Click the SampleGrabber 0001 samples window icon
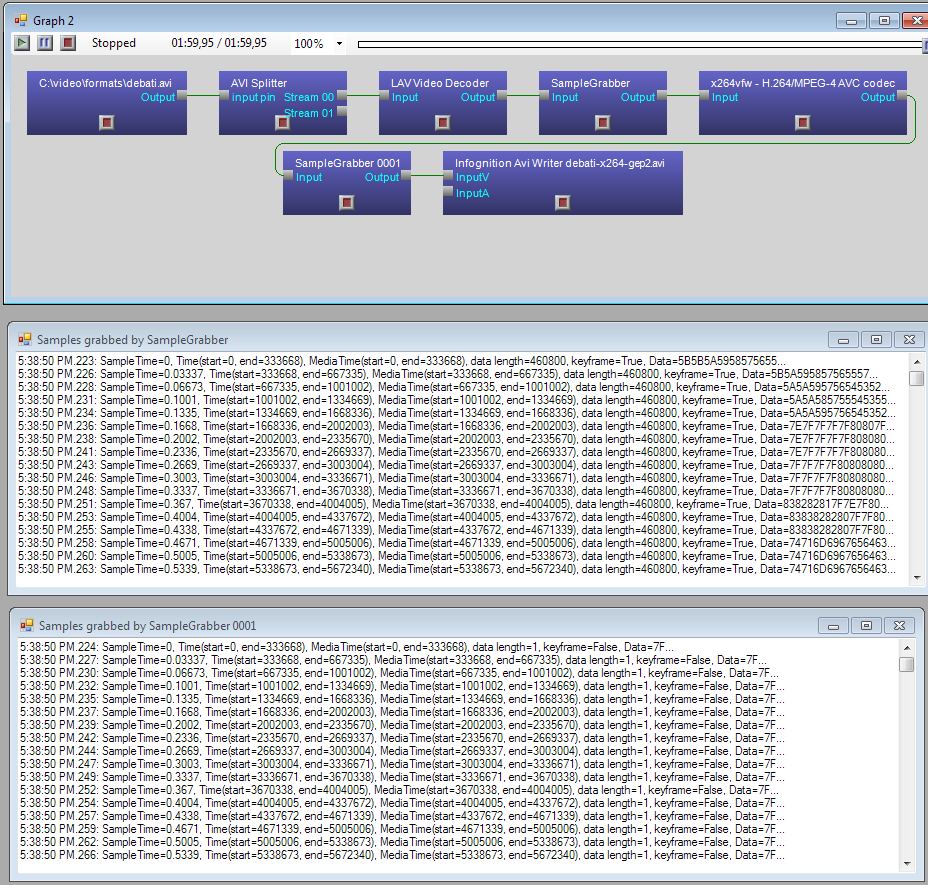This screenshot has width=928, height=885. (27, 625)
